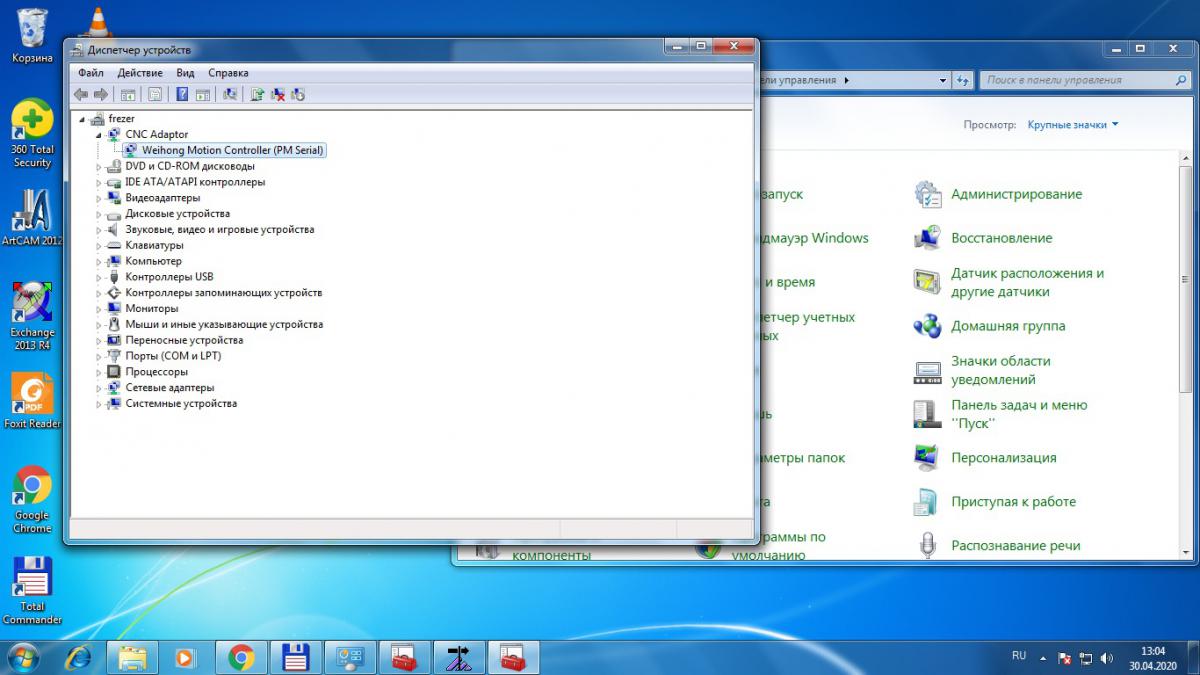Open the Windows Start menu
This screenshot has height=675, width=1200.
[22, 657]
